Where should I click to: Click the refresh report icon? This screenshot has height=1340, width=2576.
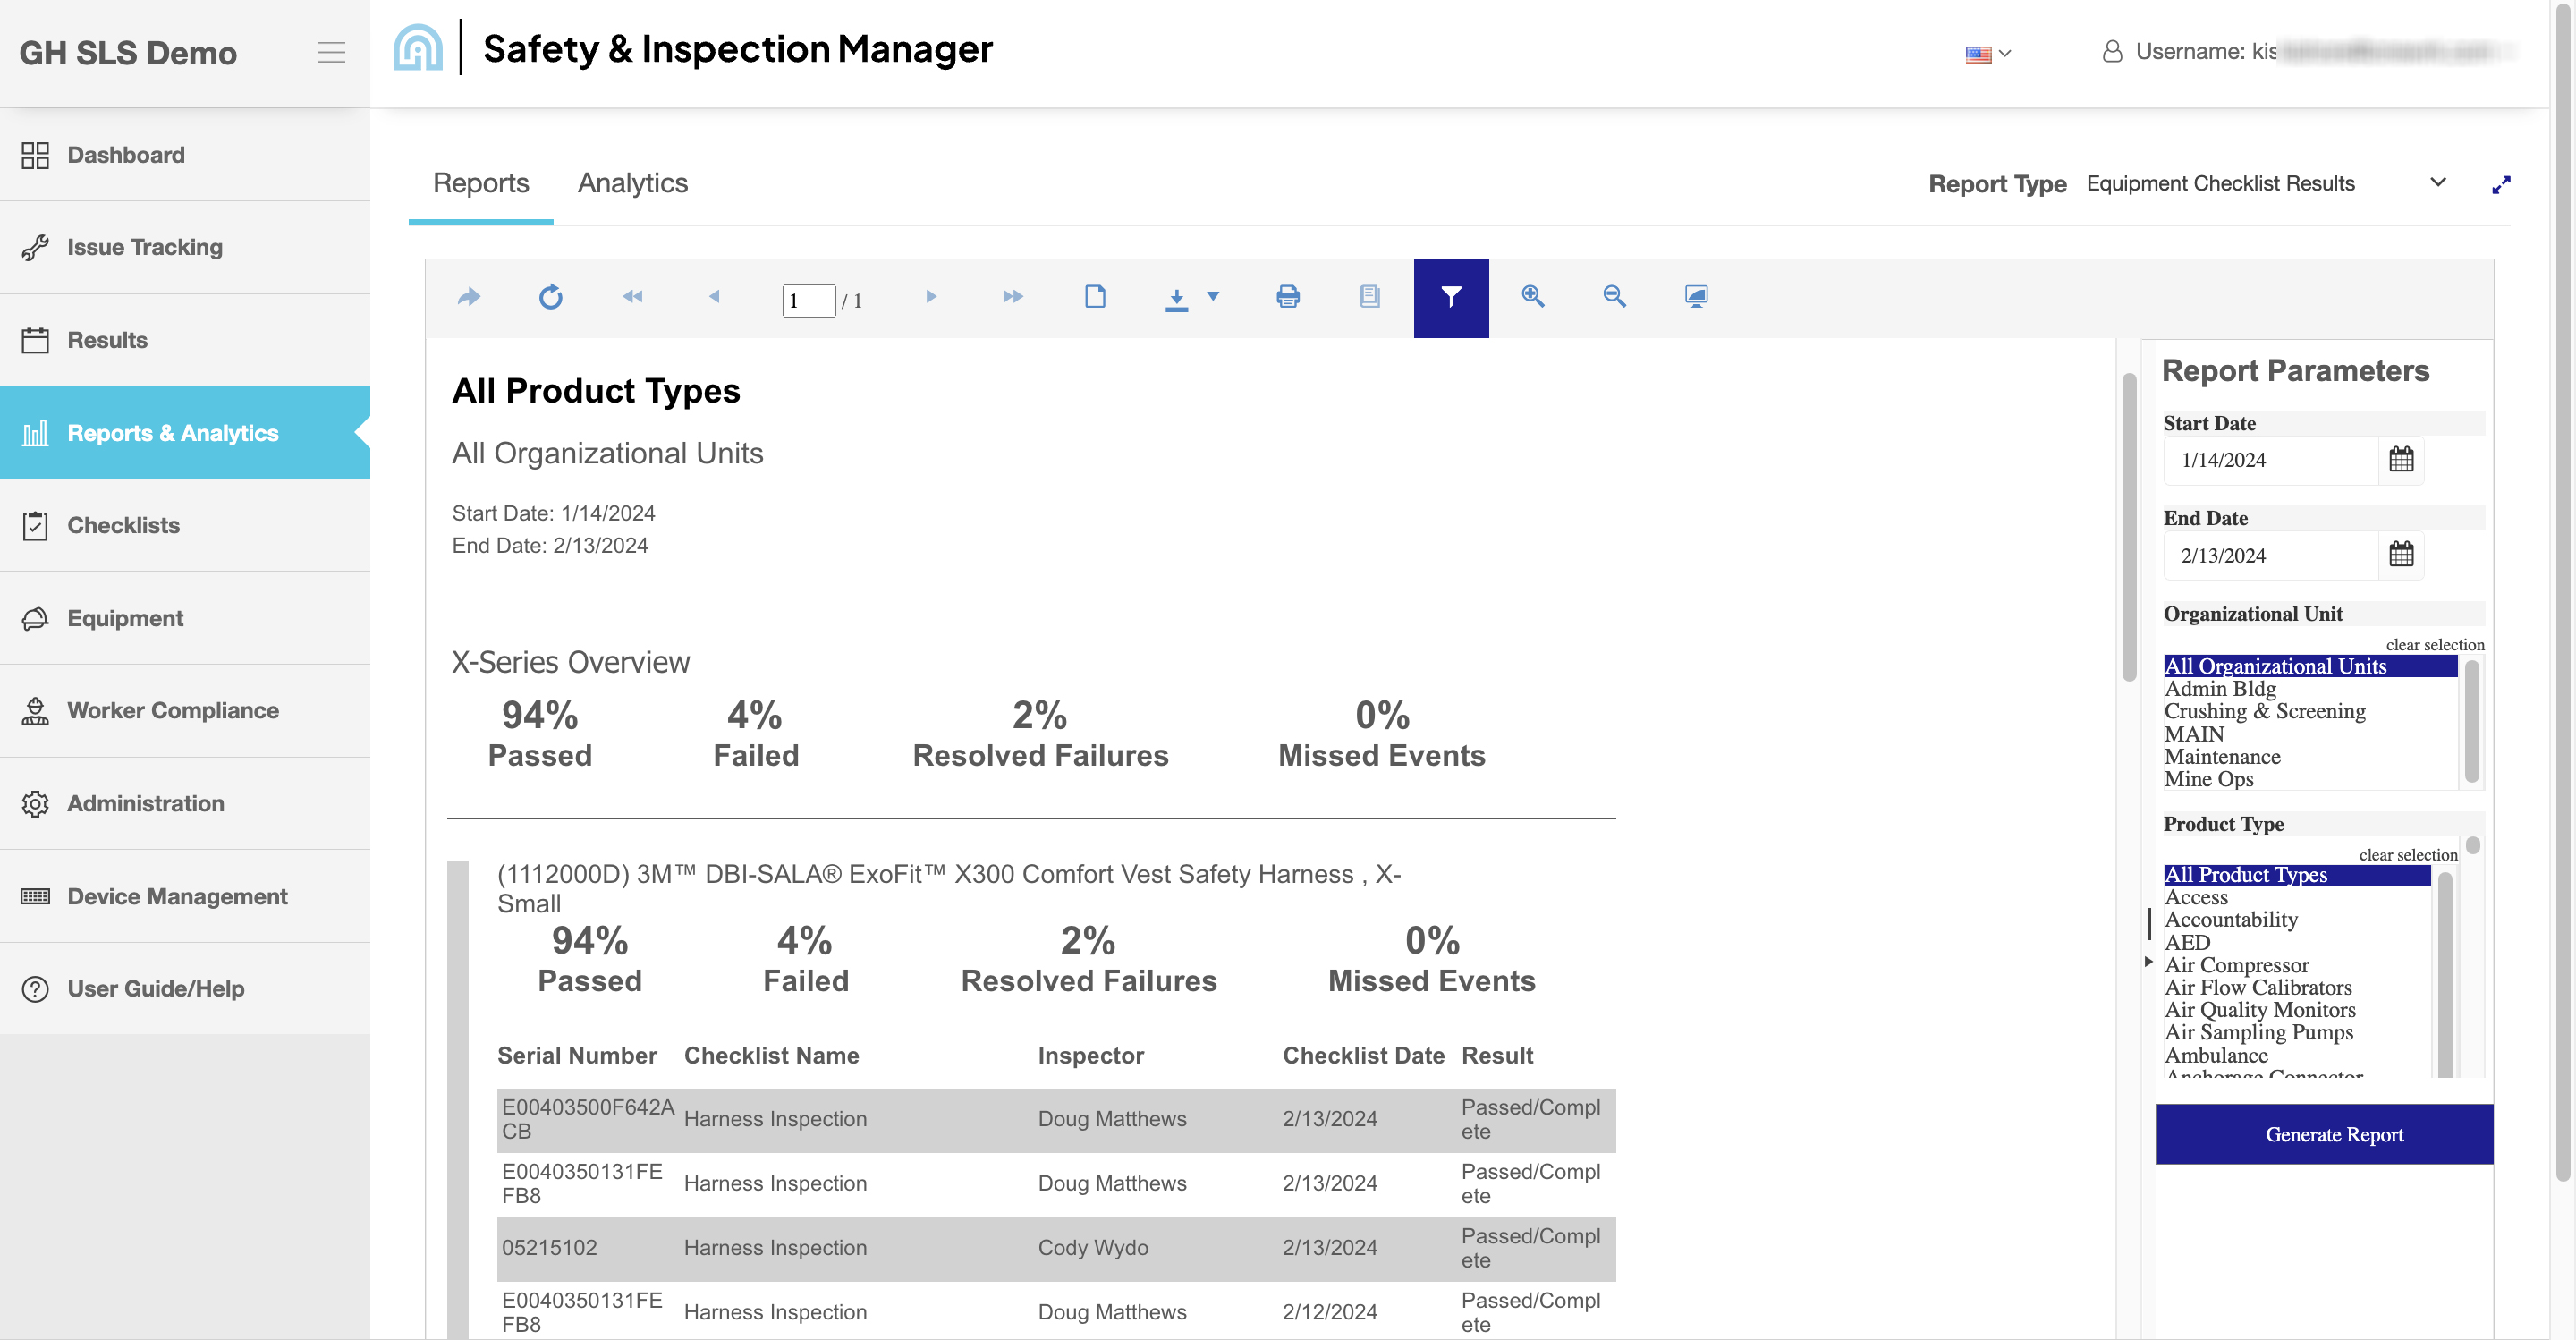click(x=550, y=297)
